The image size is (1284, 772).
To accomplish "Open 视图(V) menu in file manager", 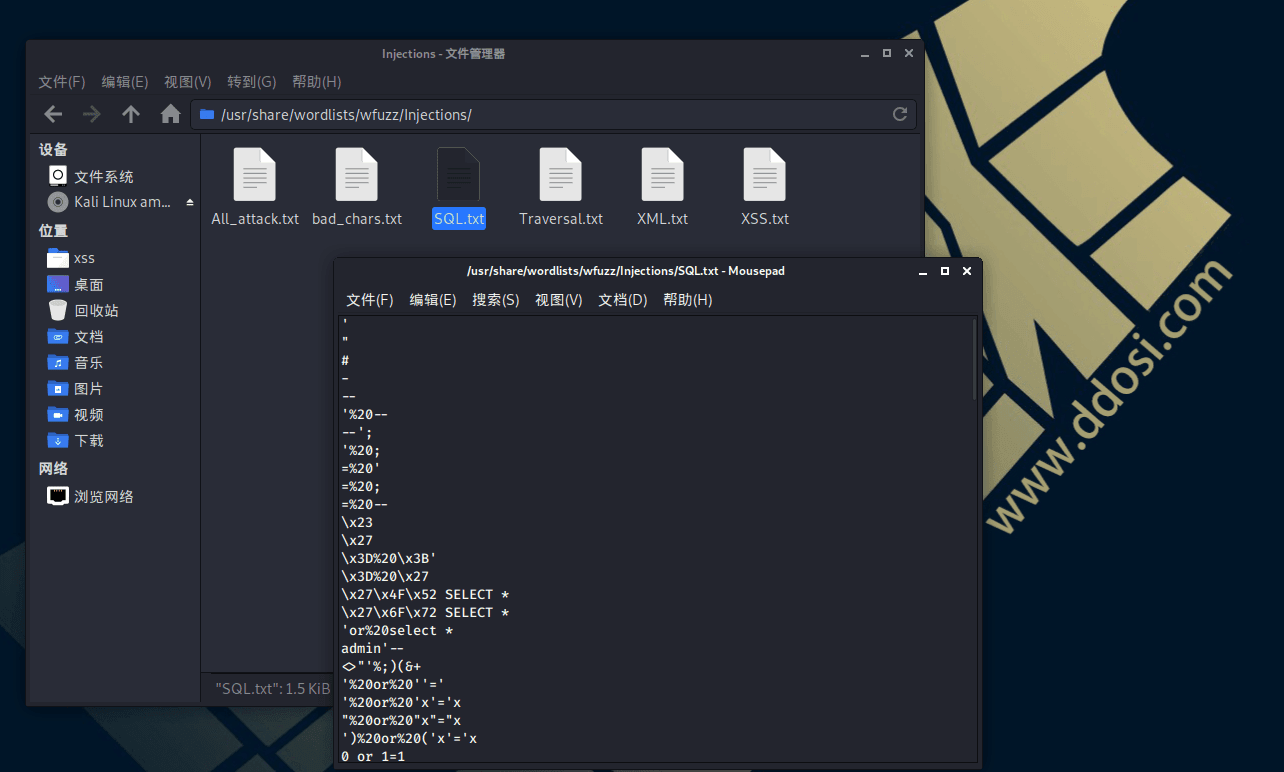I will point(188,82).
